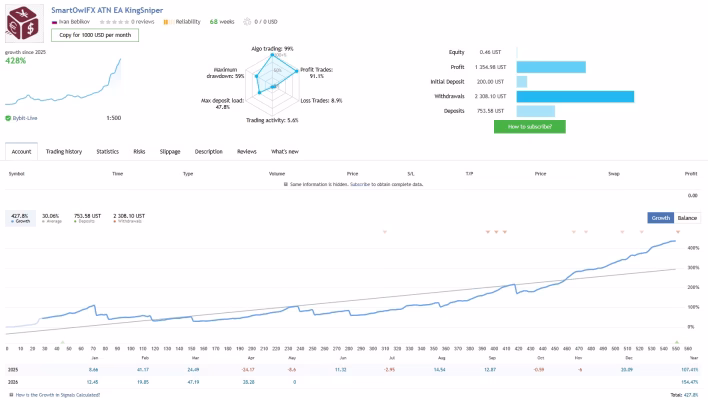Viewport: 708px width, 400px height.
Task: Toggle the Withdrawals series 2 308.10 UST
Action: (129, 218)
